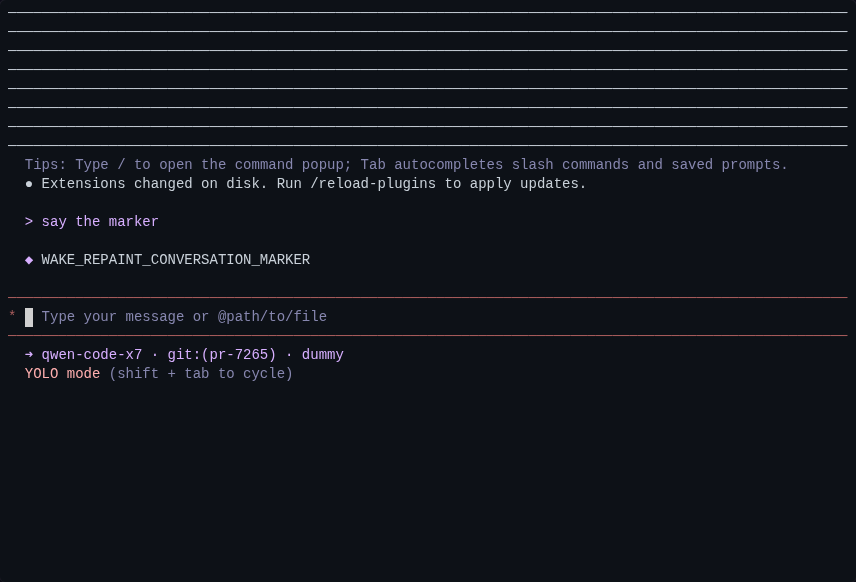Click the message input field placeholder
The image size is (856, 582).
point(184,317)
